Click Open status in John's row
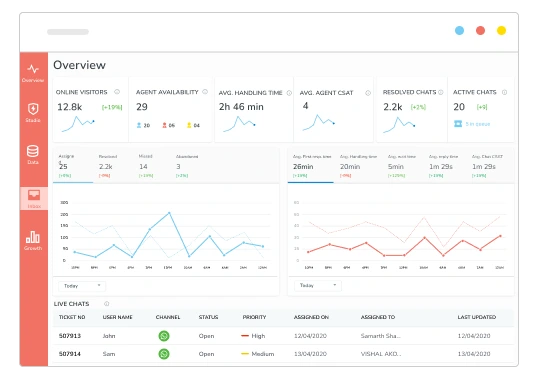This screenshot has width=538, height=375. [206, 336]
